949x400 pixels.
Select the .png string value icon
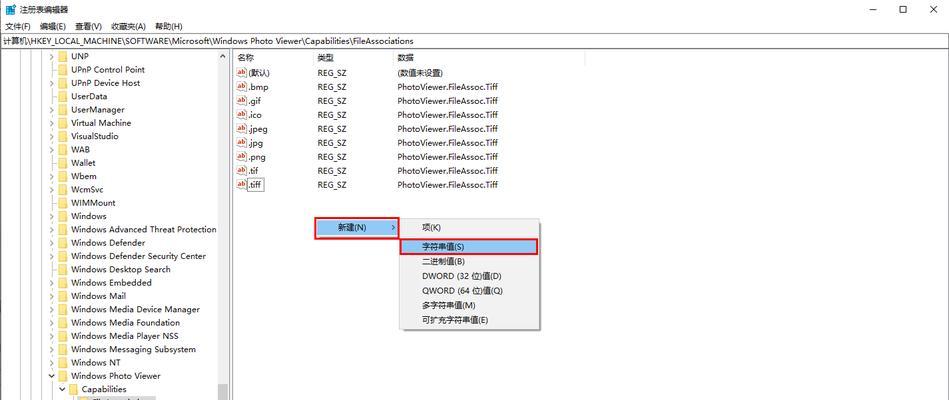242,156
